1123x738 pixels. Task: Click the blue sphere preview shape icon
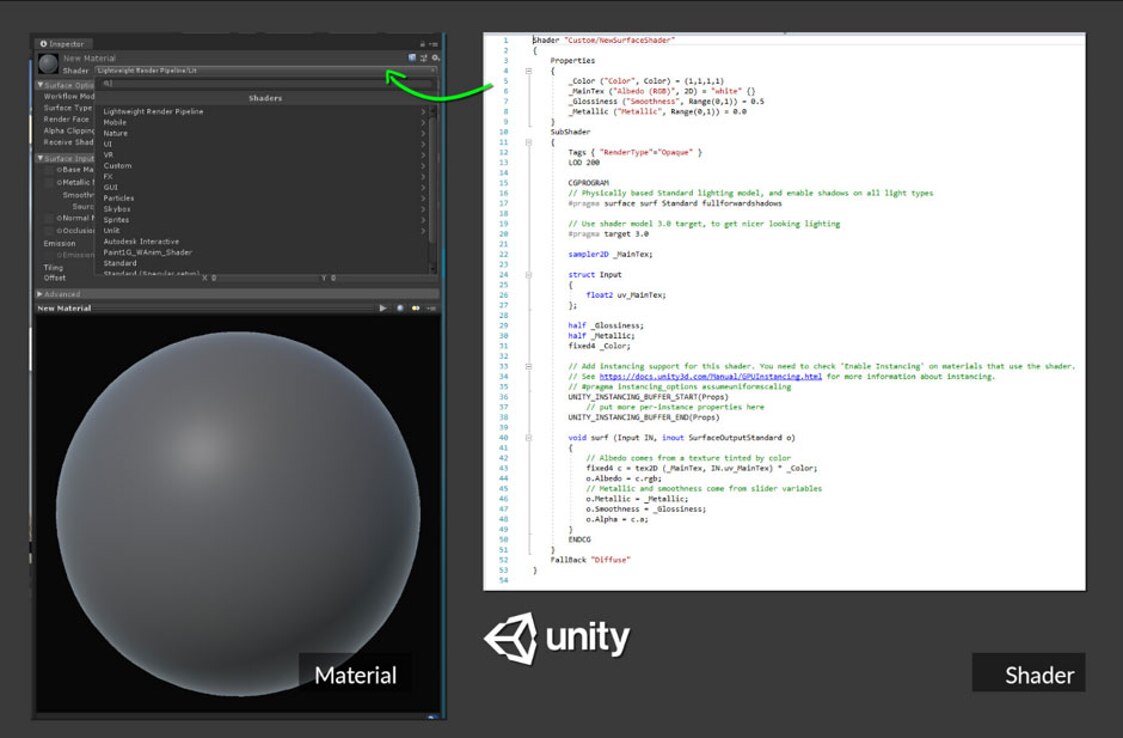(400, 308)
